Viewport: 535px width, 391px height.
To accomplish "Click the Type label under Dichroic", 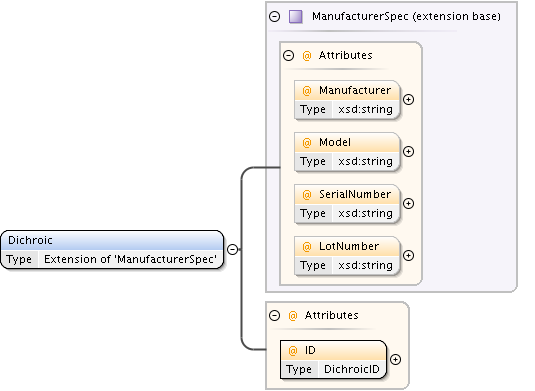I will (x=19, y=259).
